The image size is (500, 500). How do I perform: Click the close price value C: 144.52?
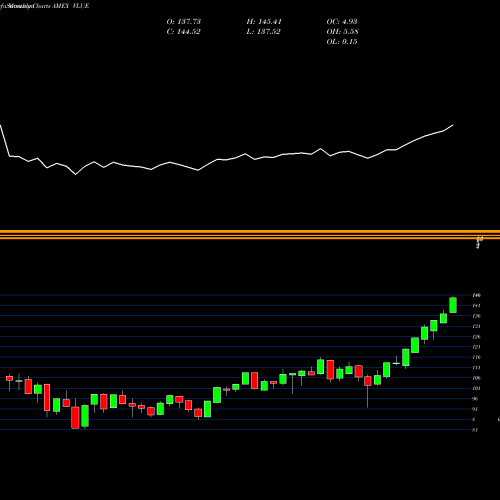183,32
